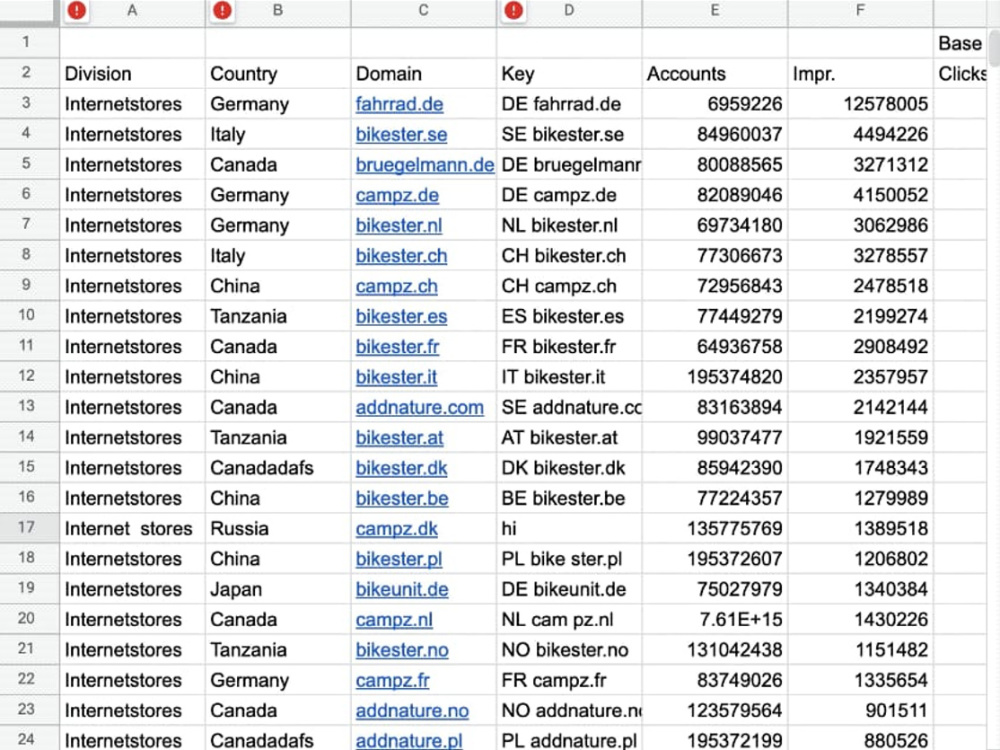Select column E header

[715, 11]
